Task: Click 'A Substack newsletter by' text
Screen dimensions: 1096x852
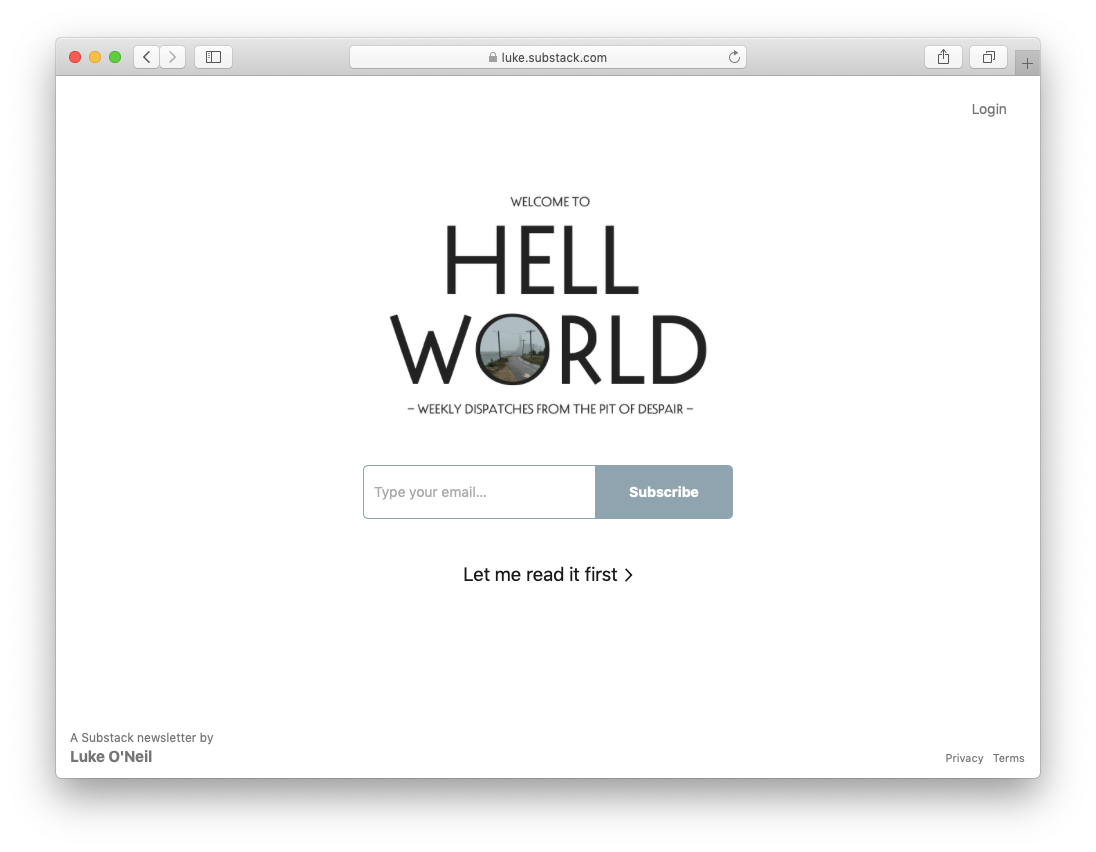Action: [x=142, y=737]
